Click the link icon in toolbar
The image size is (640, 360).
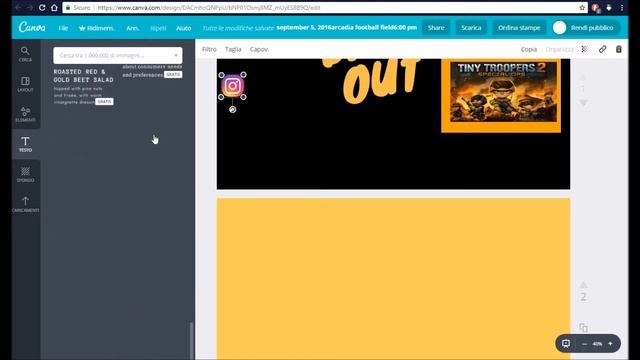coord(602,49)
